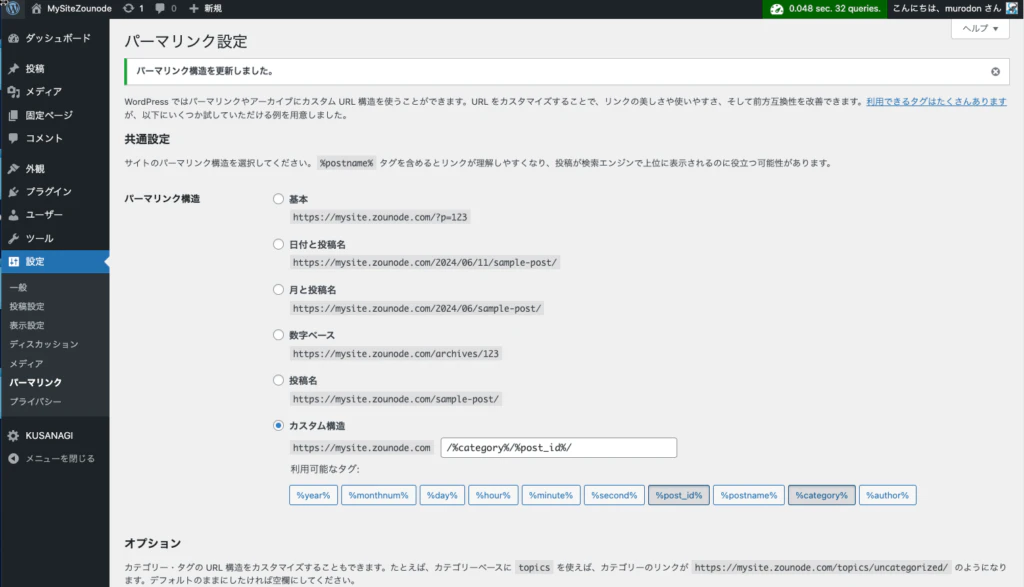Select the 投稿名 radio button
This screenshot has width=1024, height=587.
point(278,380)
